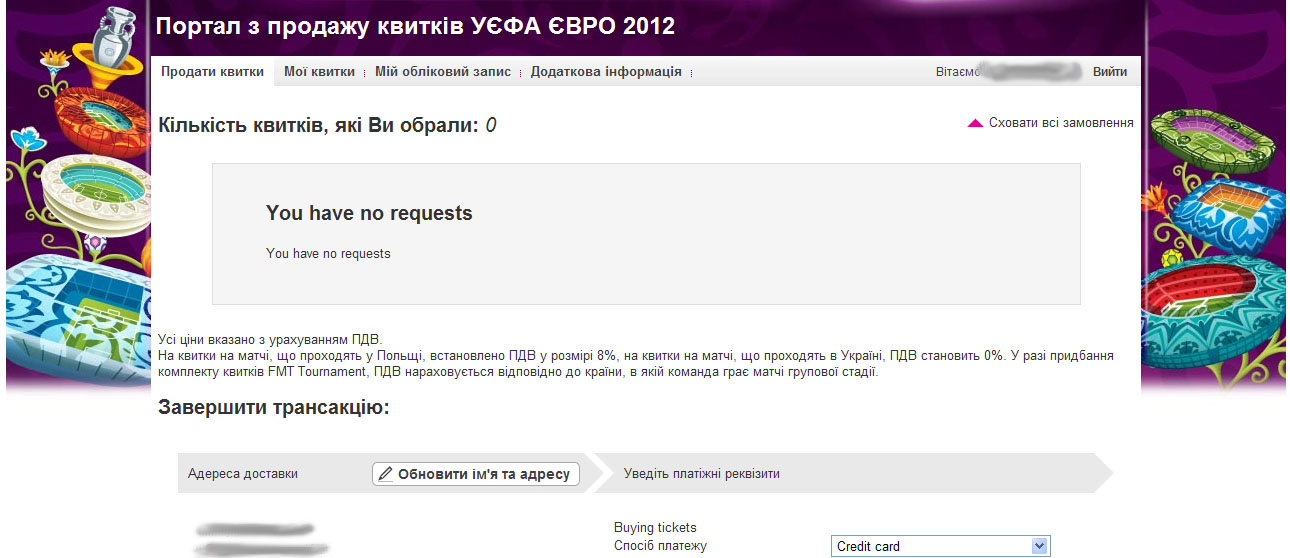Select the Додаткова інформація menu item
The width and height of the screenshot is (1290, 558).
tap(606, 72)
